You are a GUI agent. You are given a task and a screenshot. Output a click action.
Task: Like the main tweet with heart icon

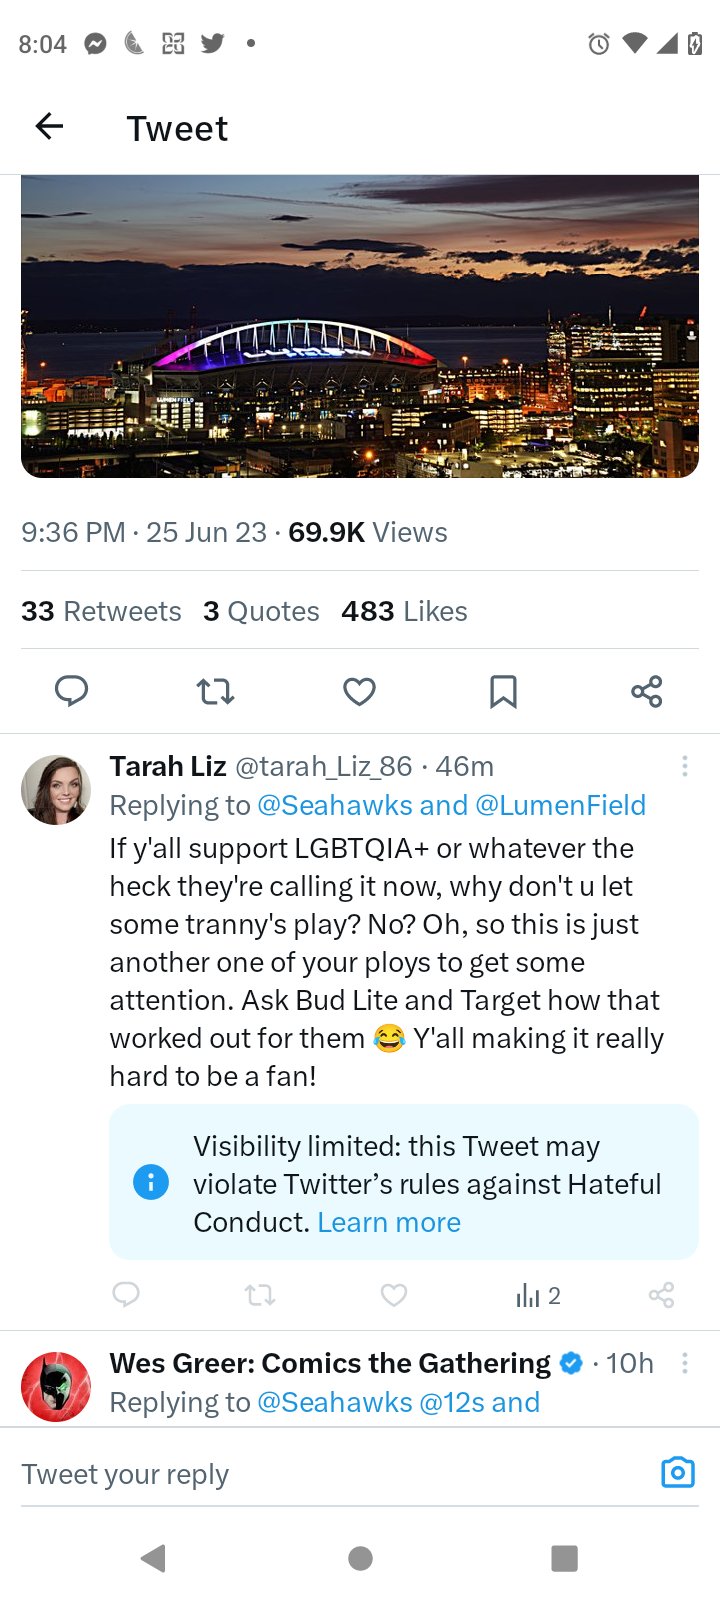coord(359,691)
